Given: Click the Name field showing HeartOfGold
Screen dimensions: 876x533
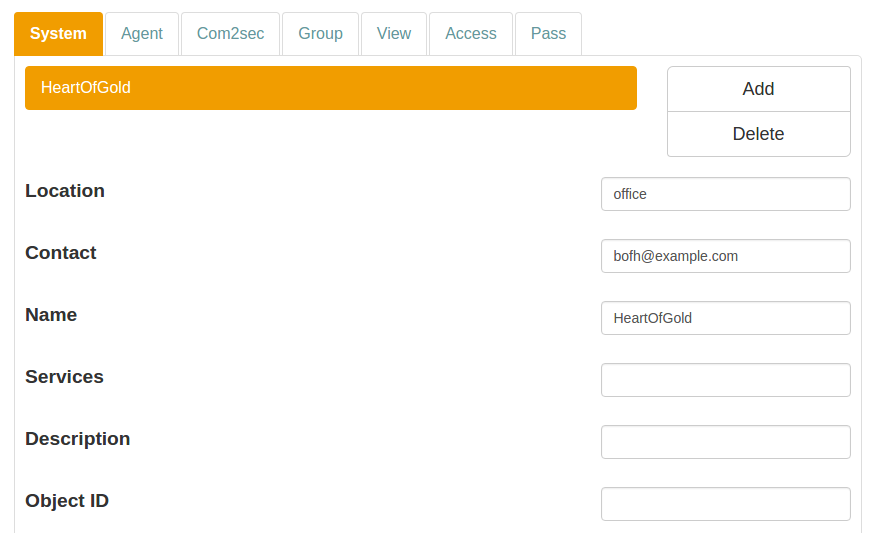Looking at the screenshot, I should pyautogui.click(x=725, y=318).
